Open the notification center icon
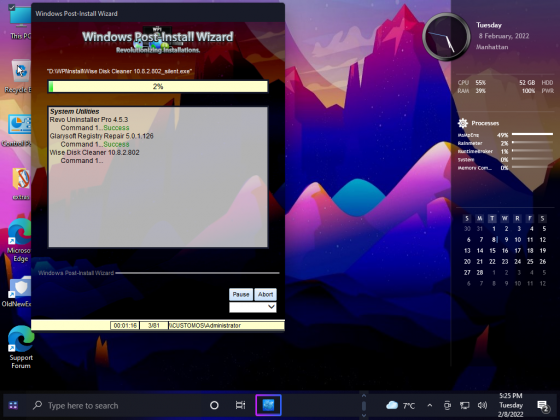This screenshot has width=560, height=420. pos(543,406)
